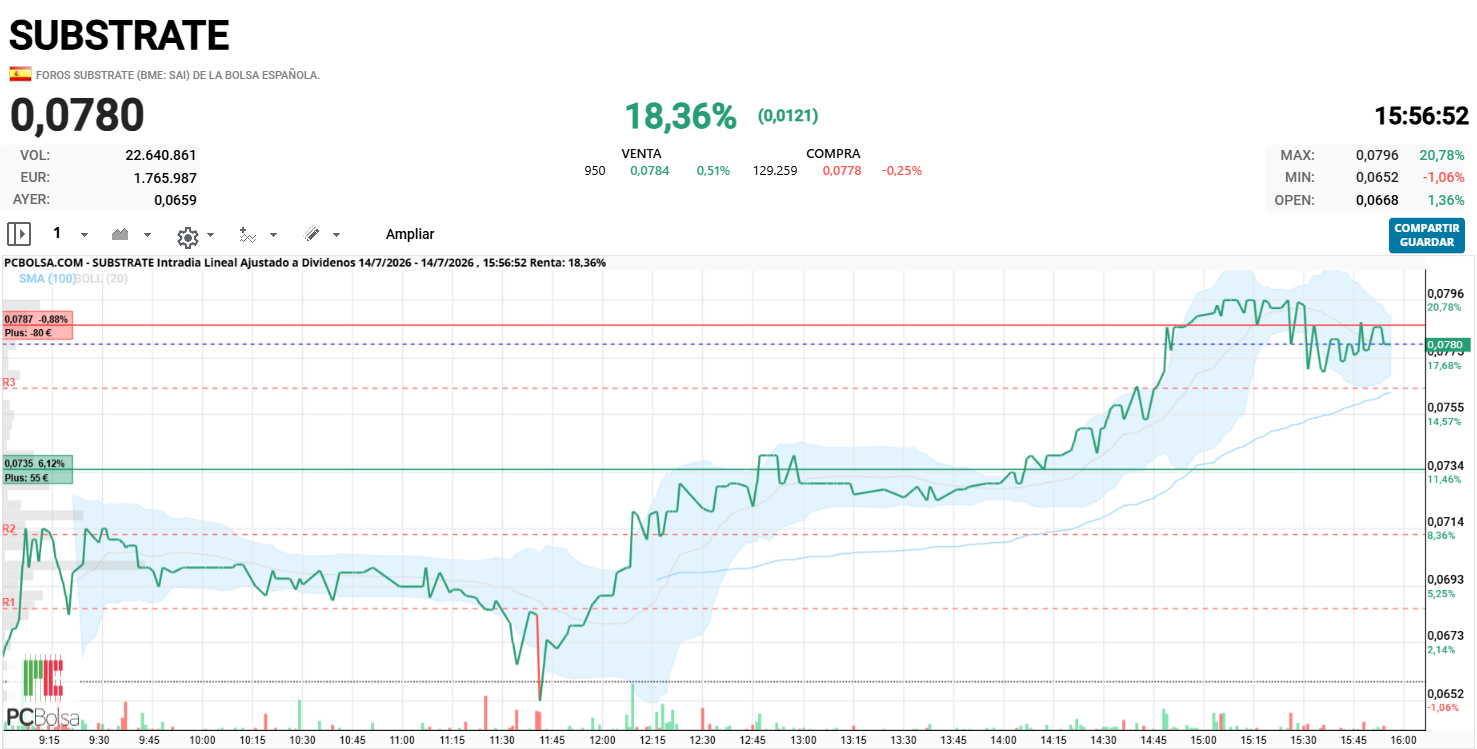
Task: Open the chart settings gear icon
Action: [187, 236]
